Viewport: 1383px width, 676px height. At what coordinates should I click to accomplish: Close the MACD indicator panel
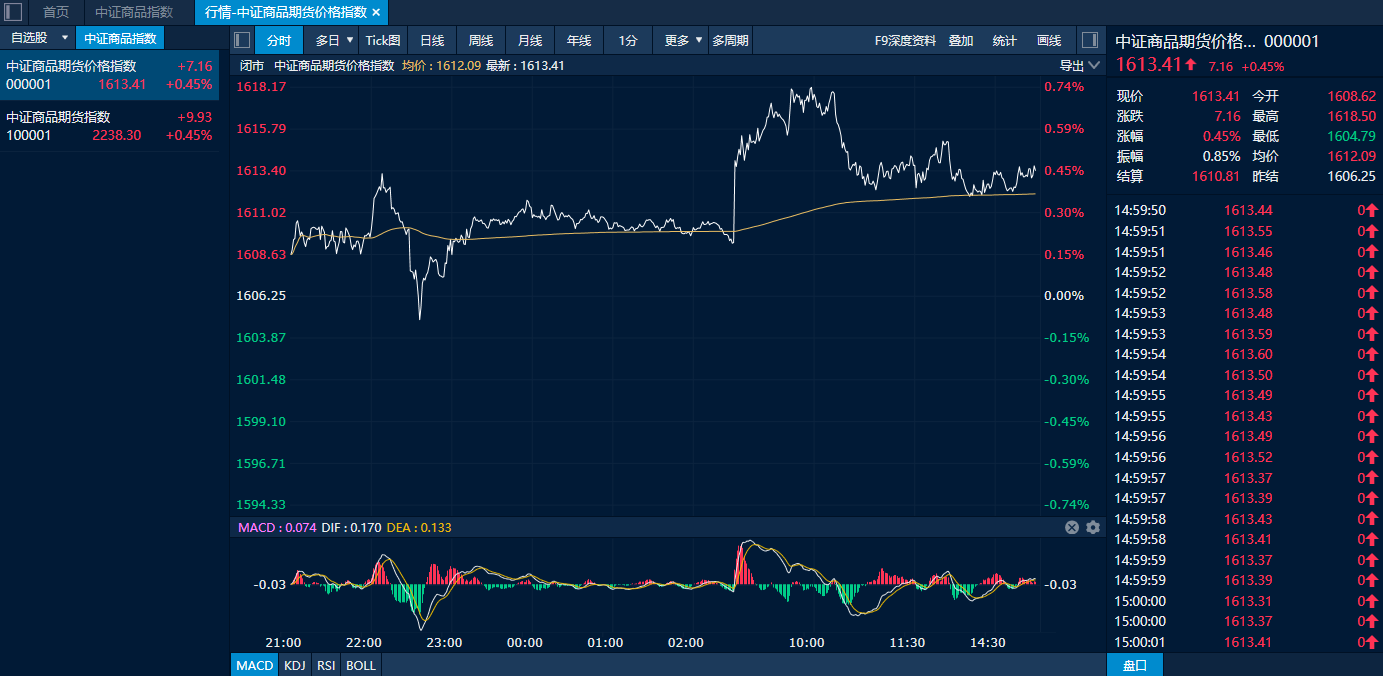point(1072,527)
